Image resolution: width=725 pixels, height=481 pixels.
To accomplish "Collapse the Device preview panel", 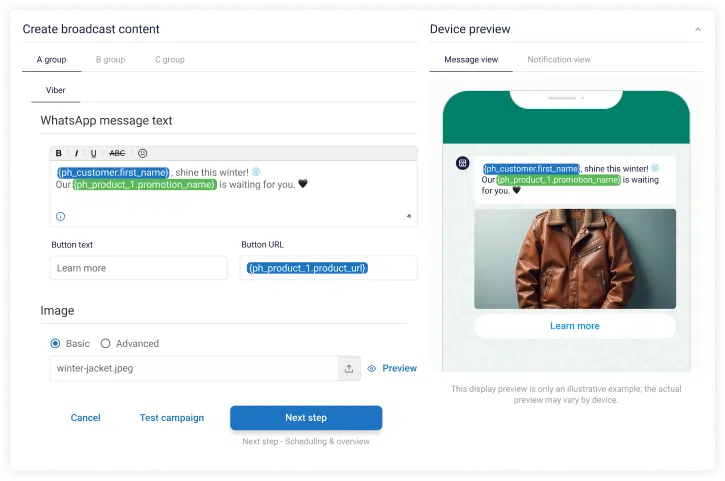I will coord(697,30).
